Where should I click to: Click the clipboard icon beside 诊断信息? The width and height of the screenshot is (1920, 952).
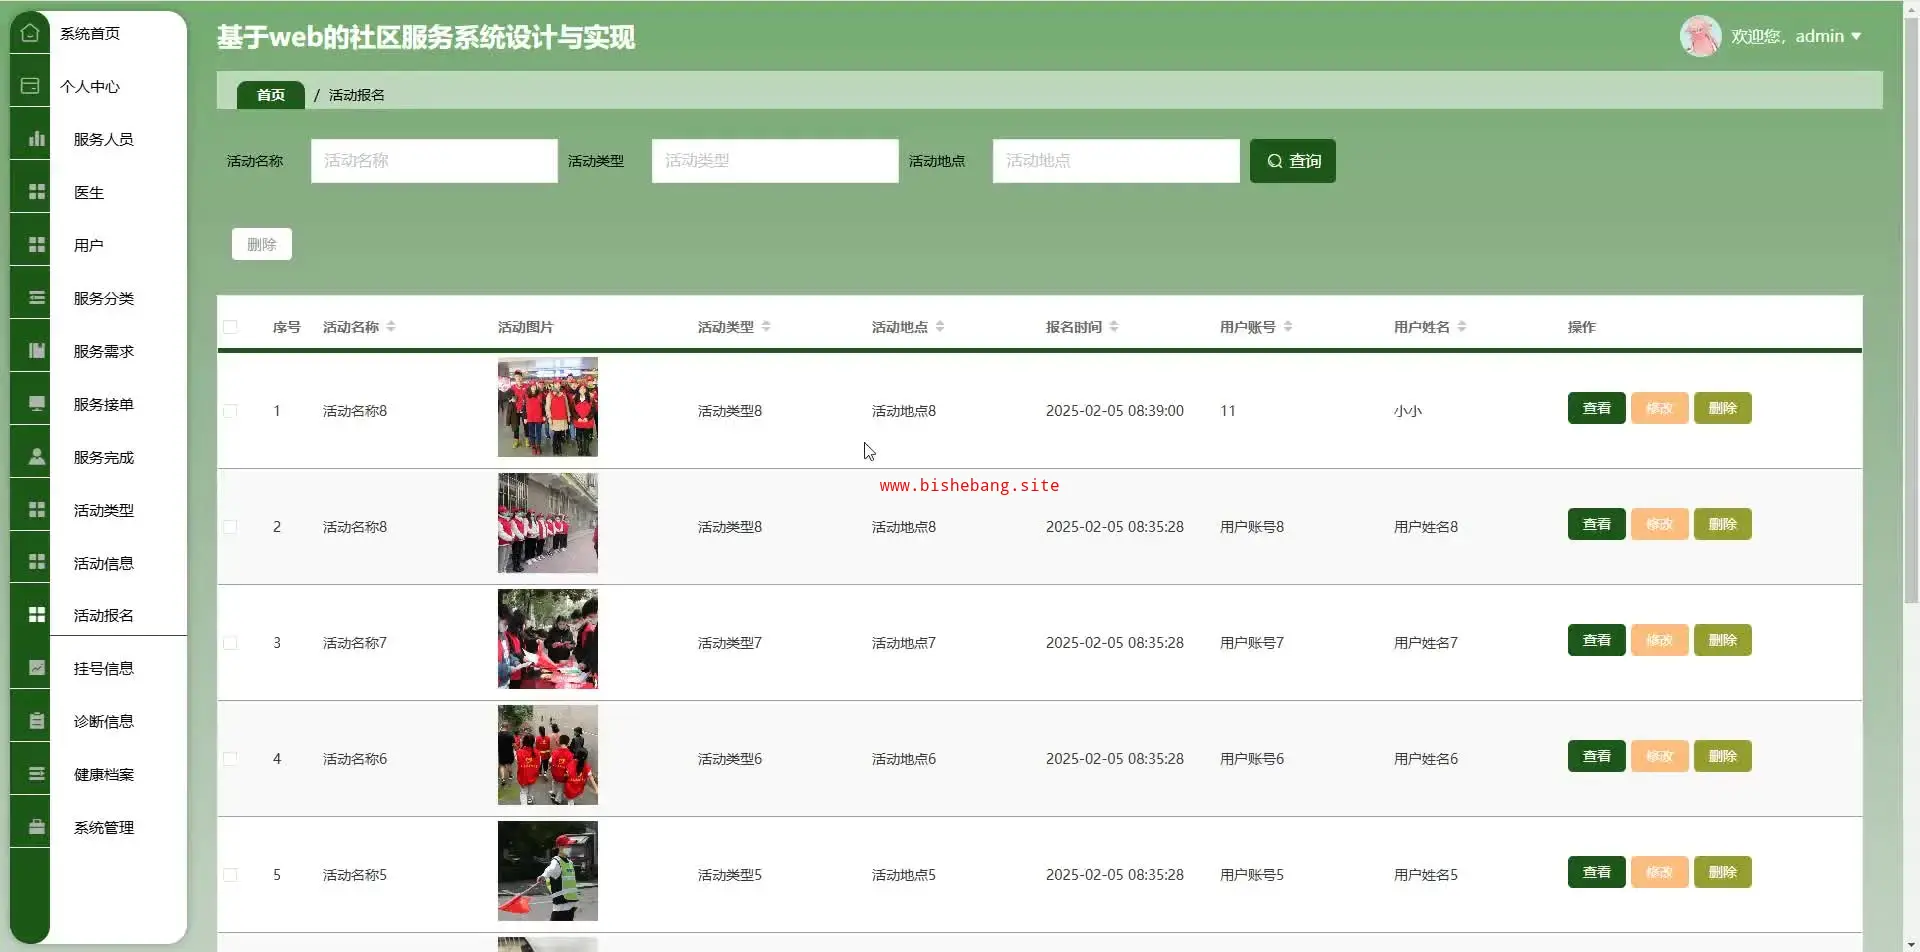point(37,721)
